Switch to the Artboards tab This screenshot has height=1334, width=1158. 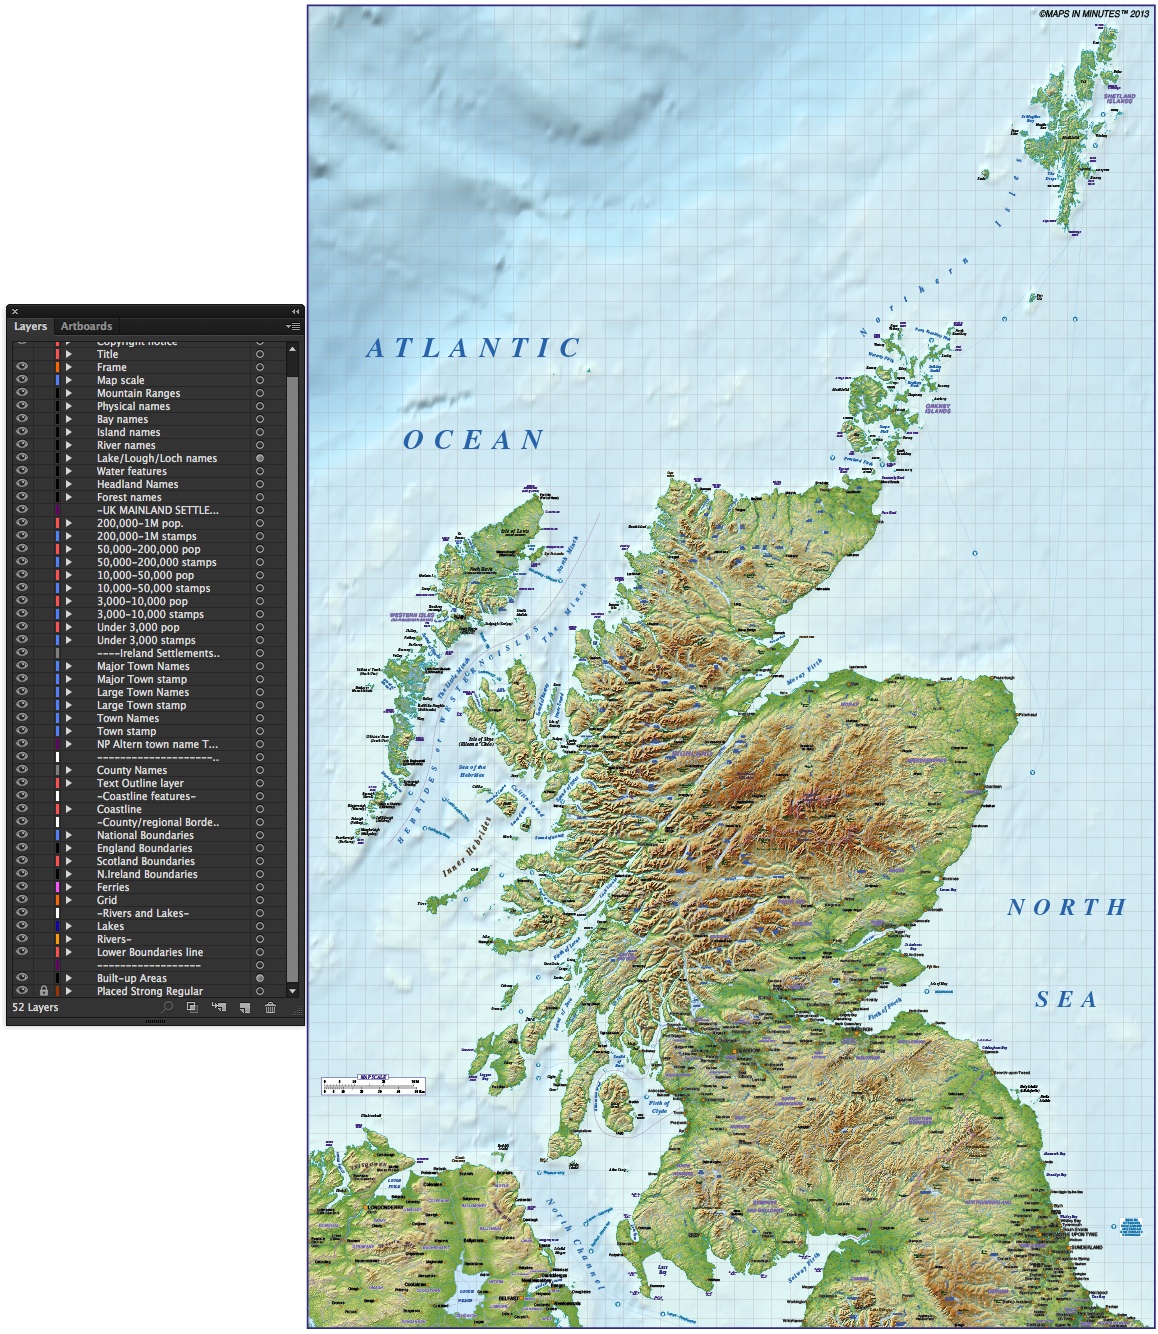pyautogui.click(x=88, y=326)
